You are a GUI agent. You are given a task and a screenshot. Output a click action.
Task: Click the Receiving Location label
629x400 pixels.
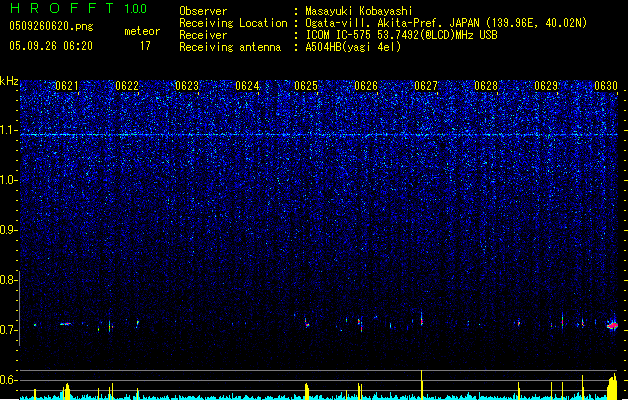click(233, 23)
